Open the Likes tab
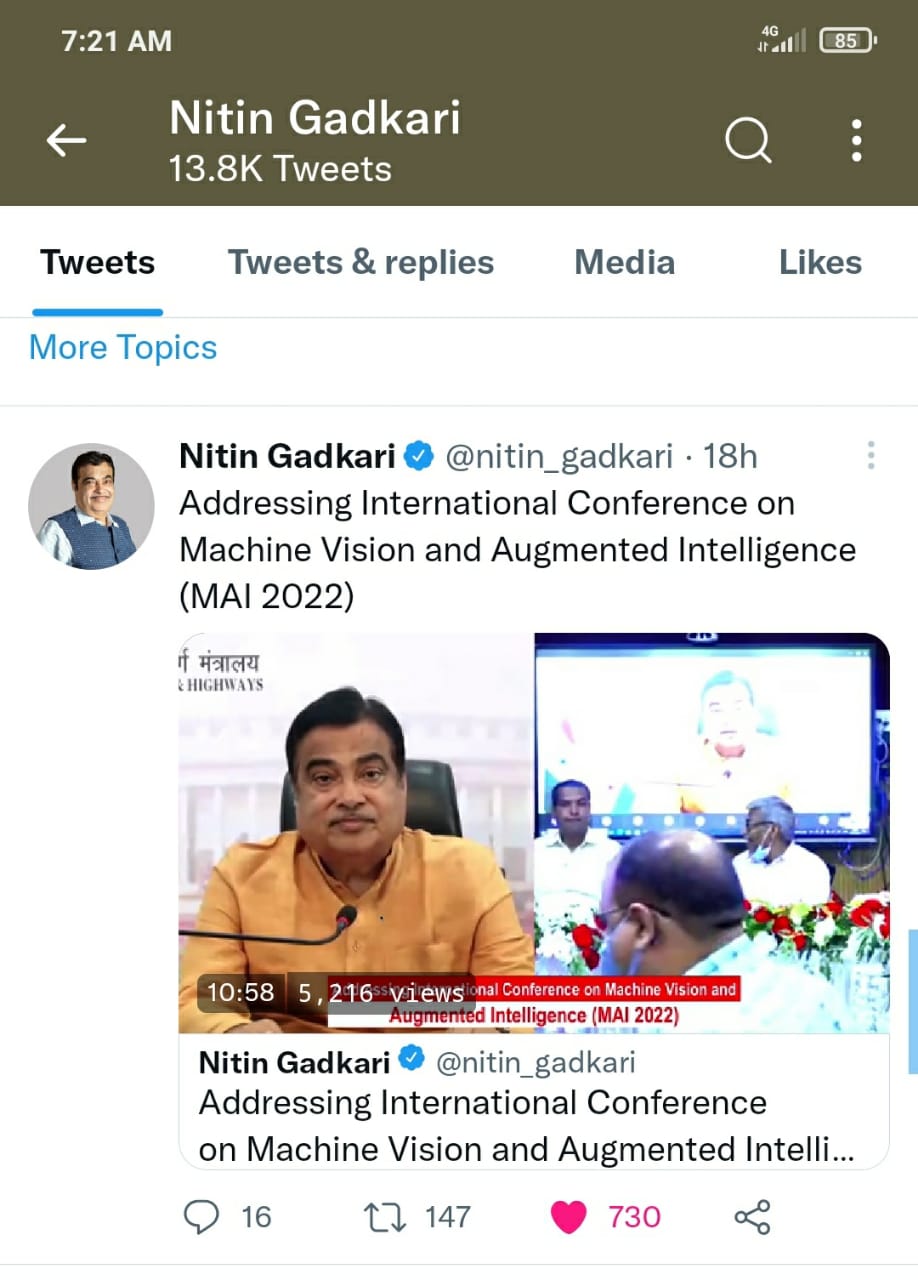The width and height of the screenshot is (918, 1280). pyautogui.click(x=820, y=263)
